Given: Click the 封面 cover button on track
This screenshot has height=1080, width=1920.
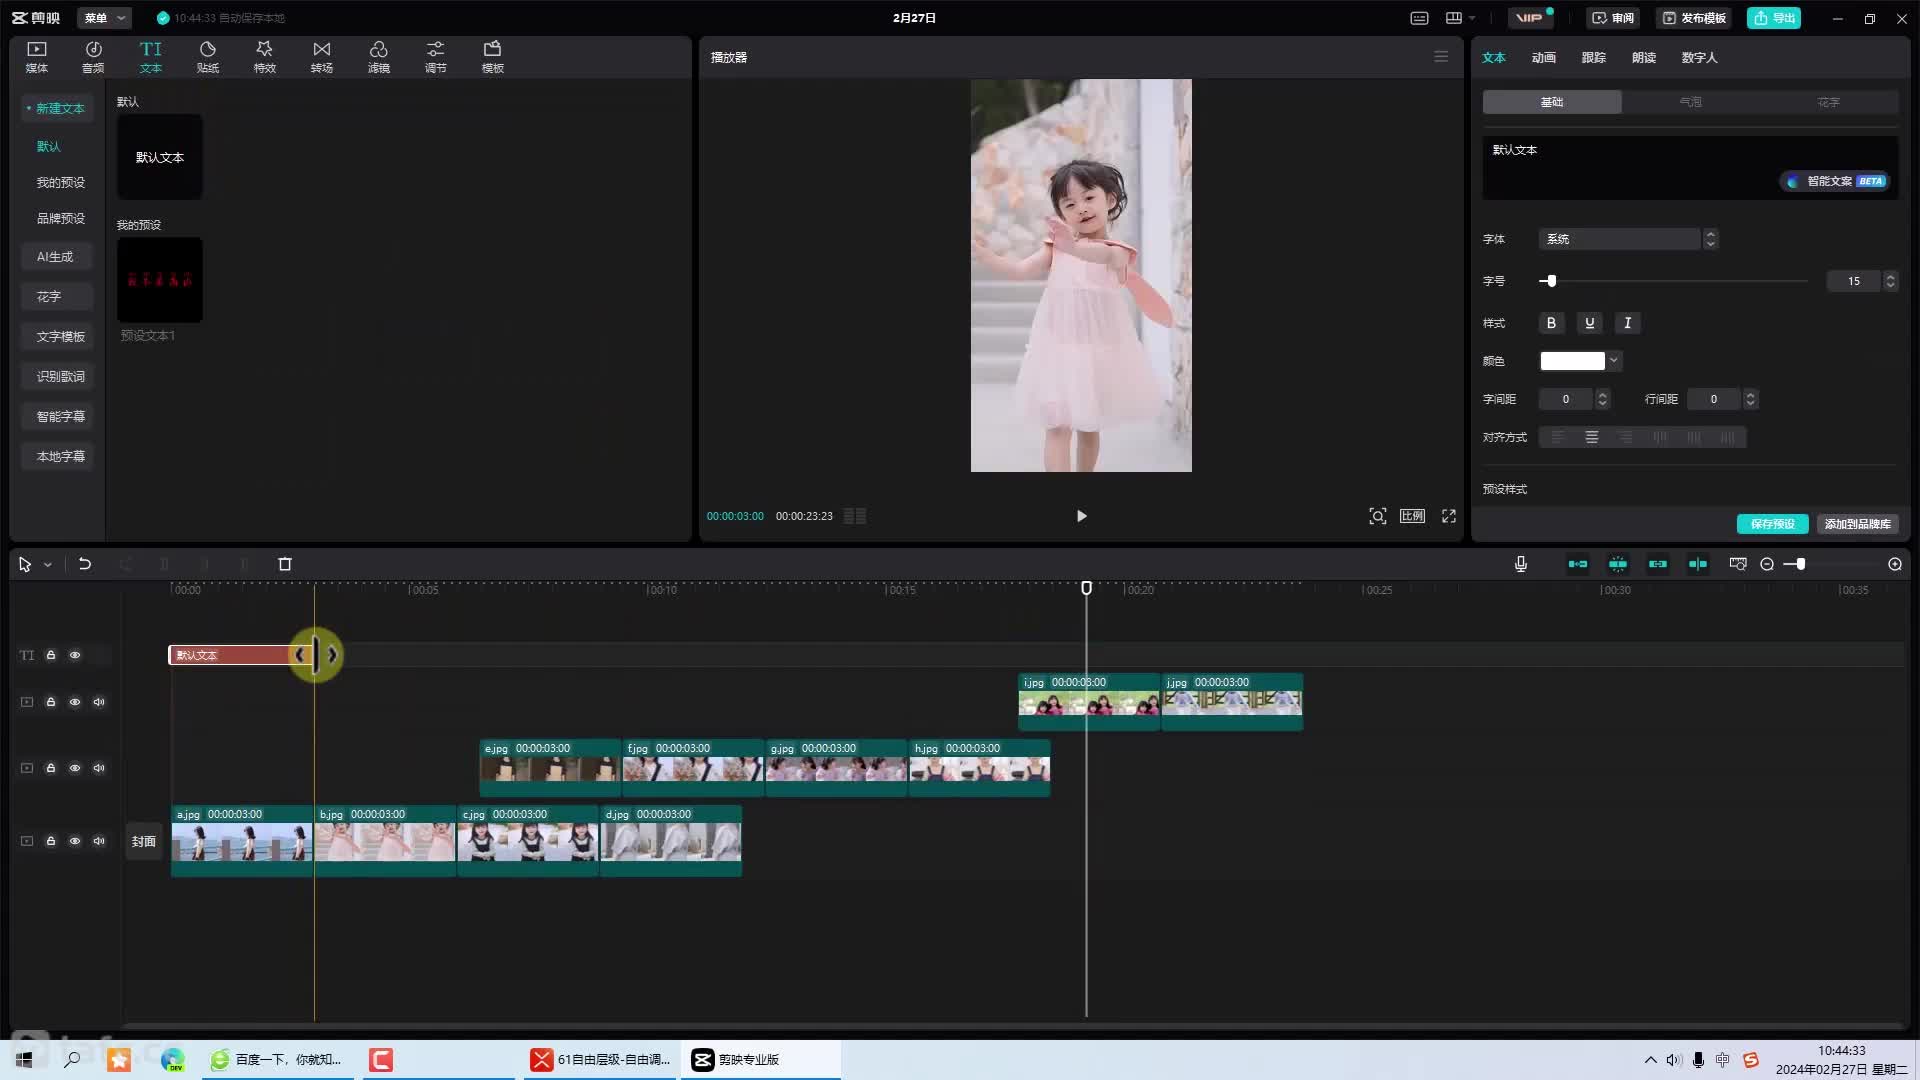Looking at the screenshot, I should click(144, 841).
